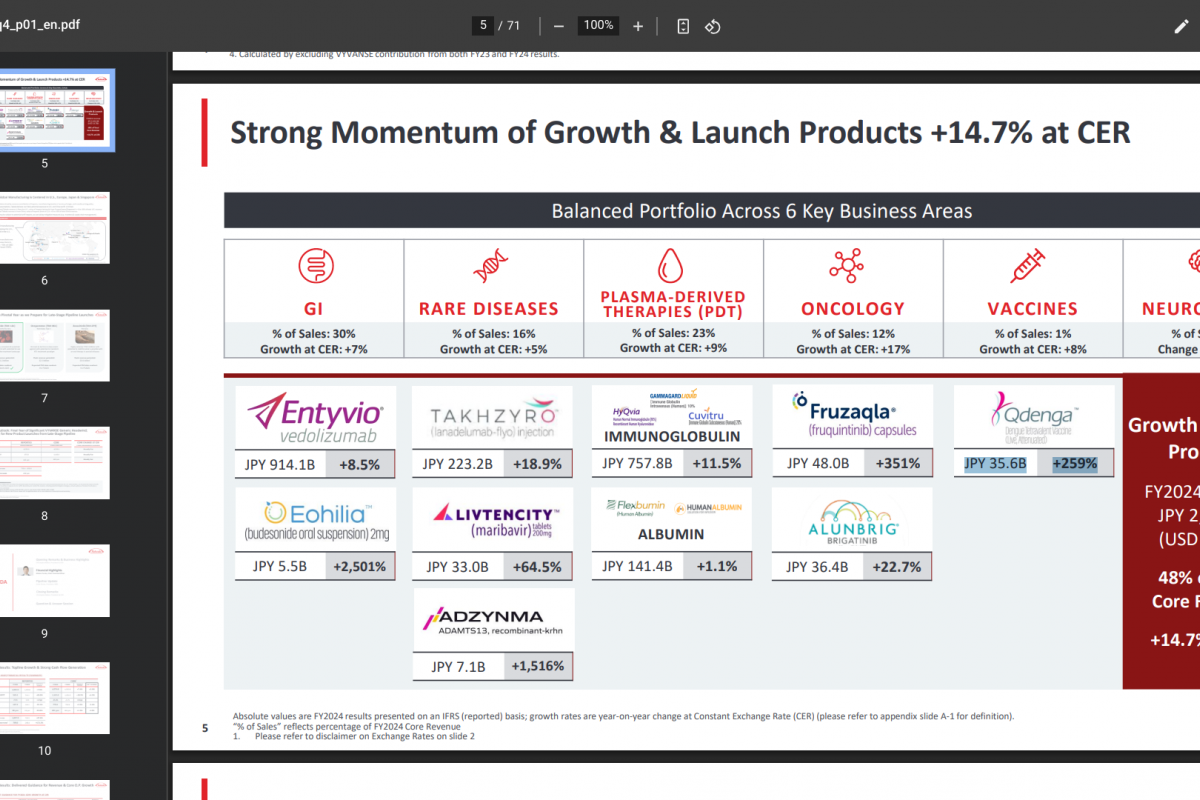The height and width of the screenshot is (800, 1200).
Task: Click the 'ONCOLOGY' heading
Action: pos(853,309)
